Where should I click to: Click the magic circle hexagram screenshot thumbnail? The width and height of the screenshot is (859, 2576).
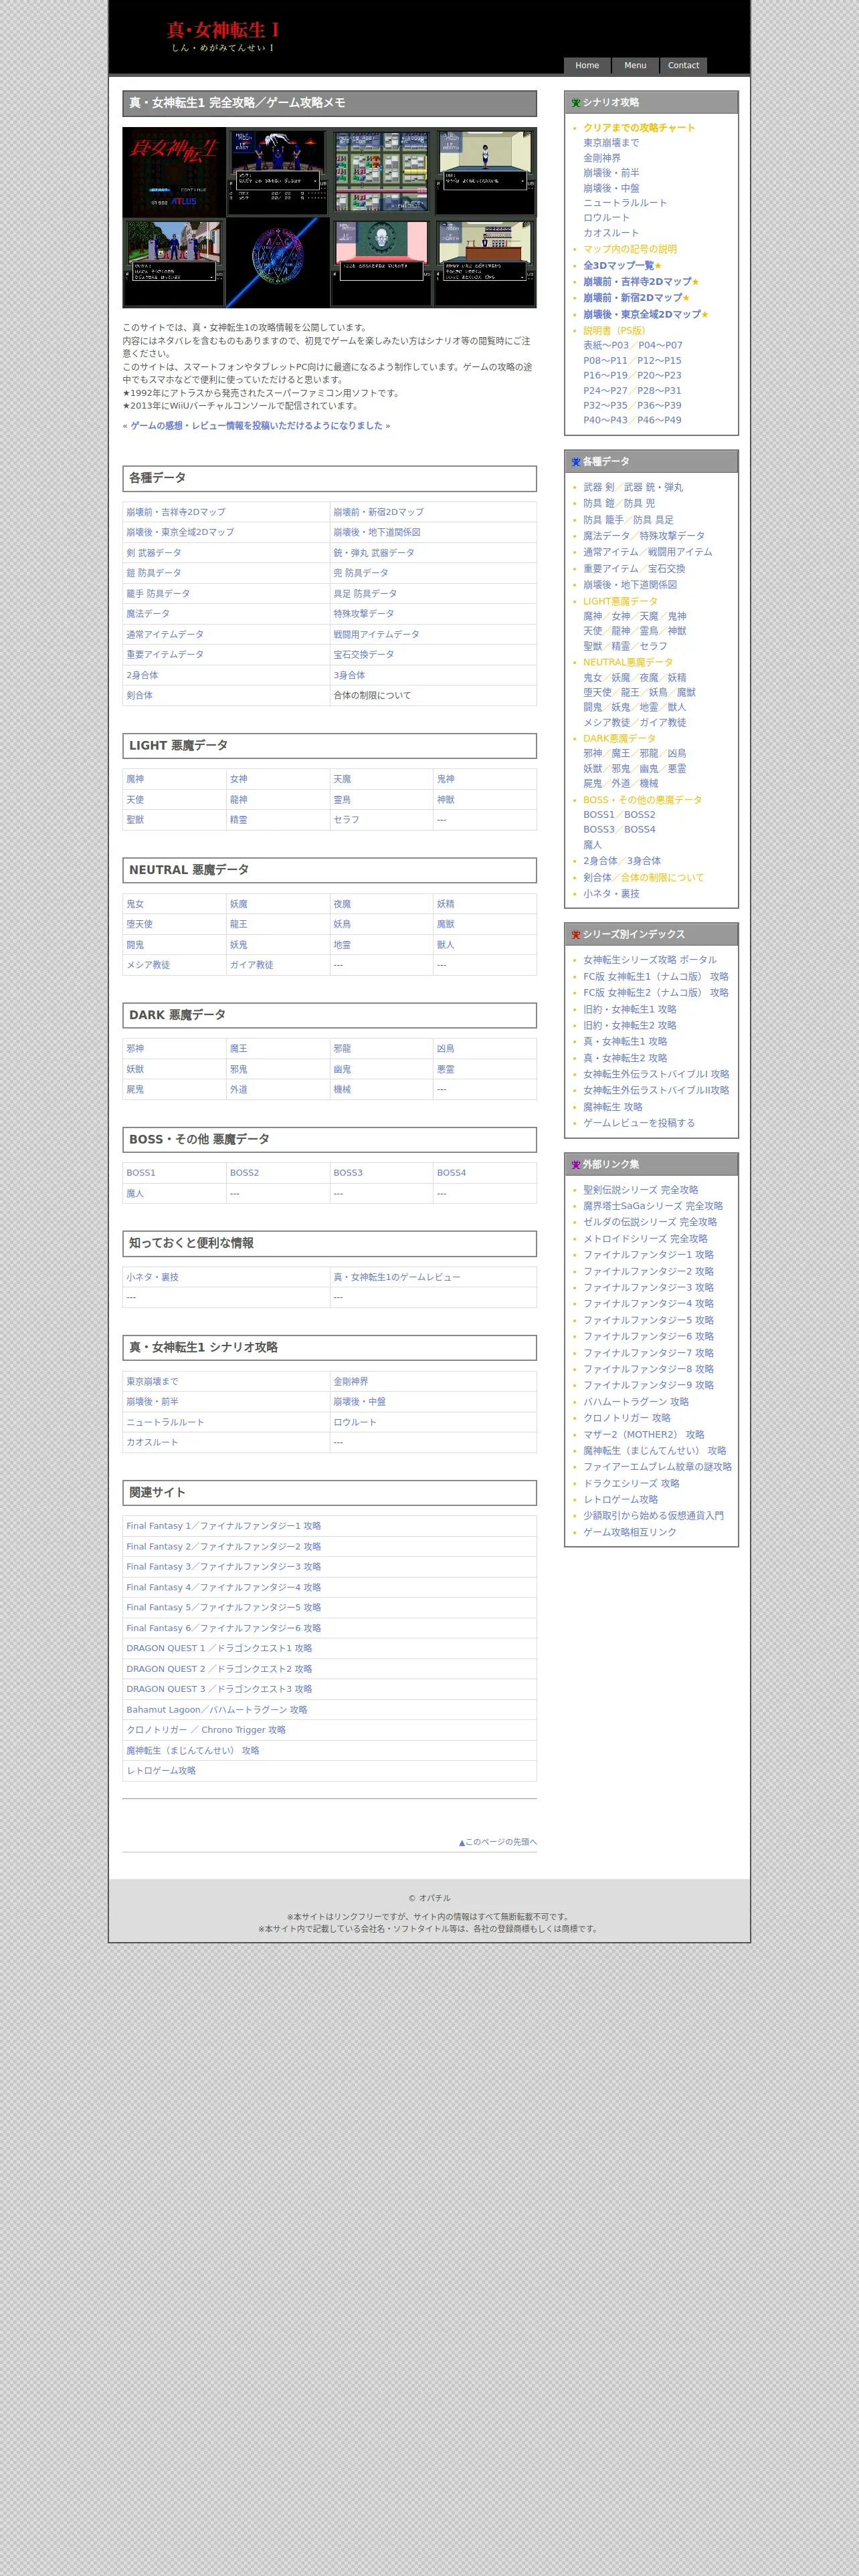click(278, 262)
